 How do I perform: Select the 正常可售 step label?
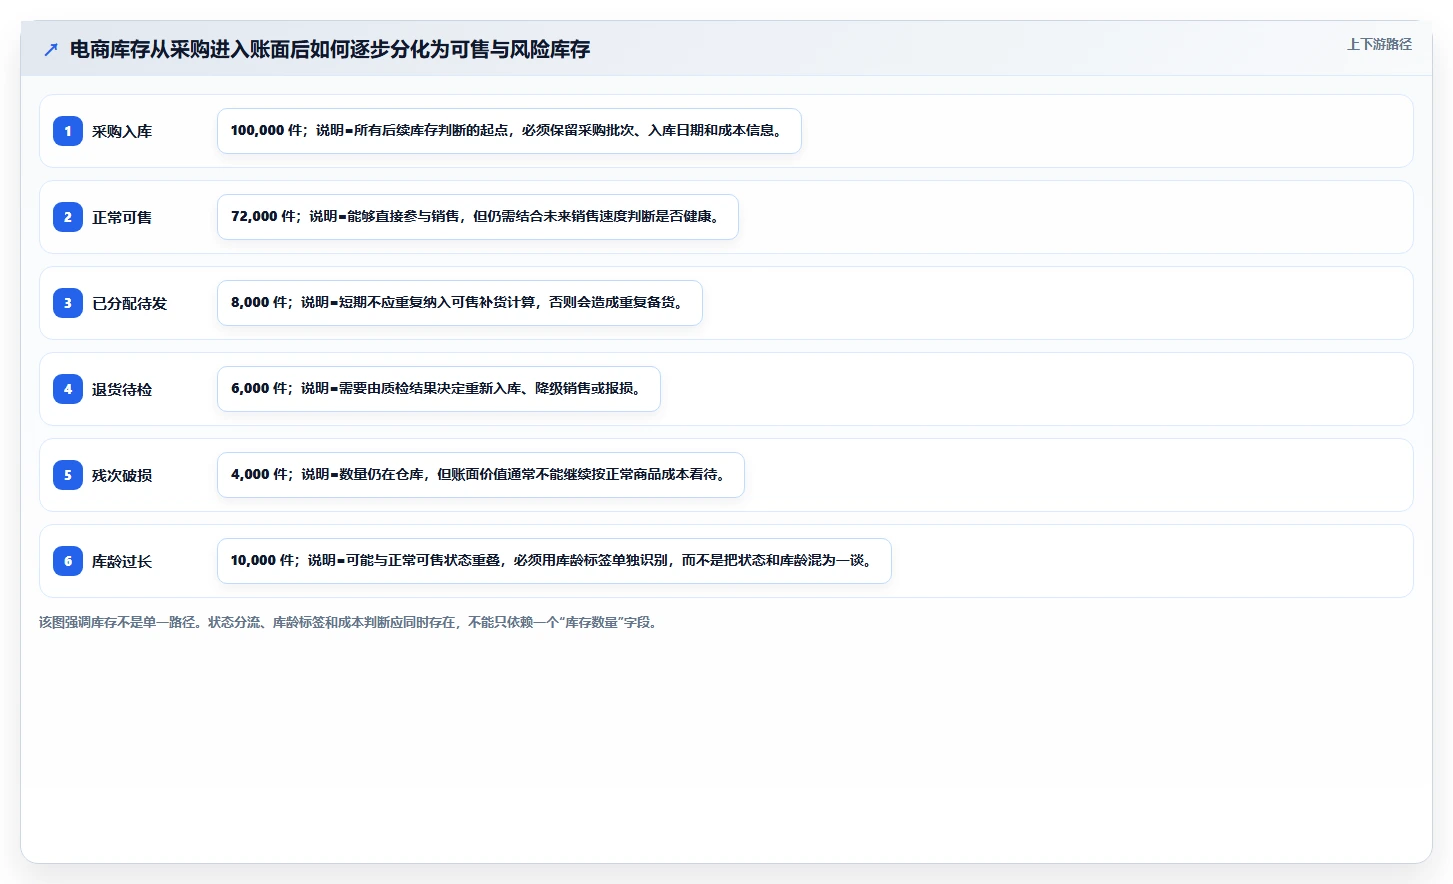point(122,217)
